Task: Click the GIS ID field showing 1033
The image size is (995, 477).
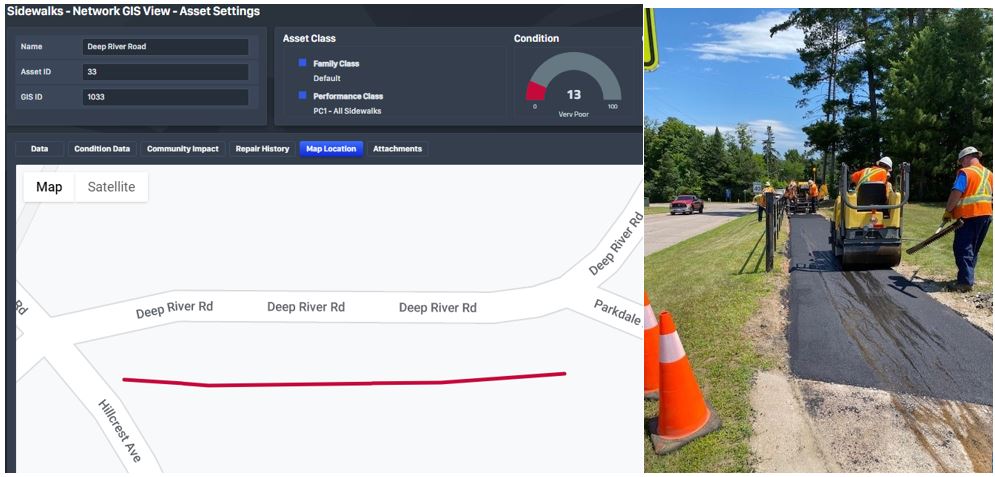Action: [x=166, y=98]
